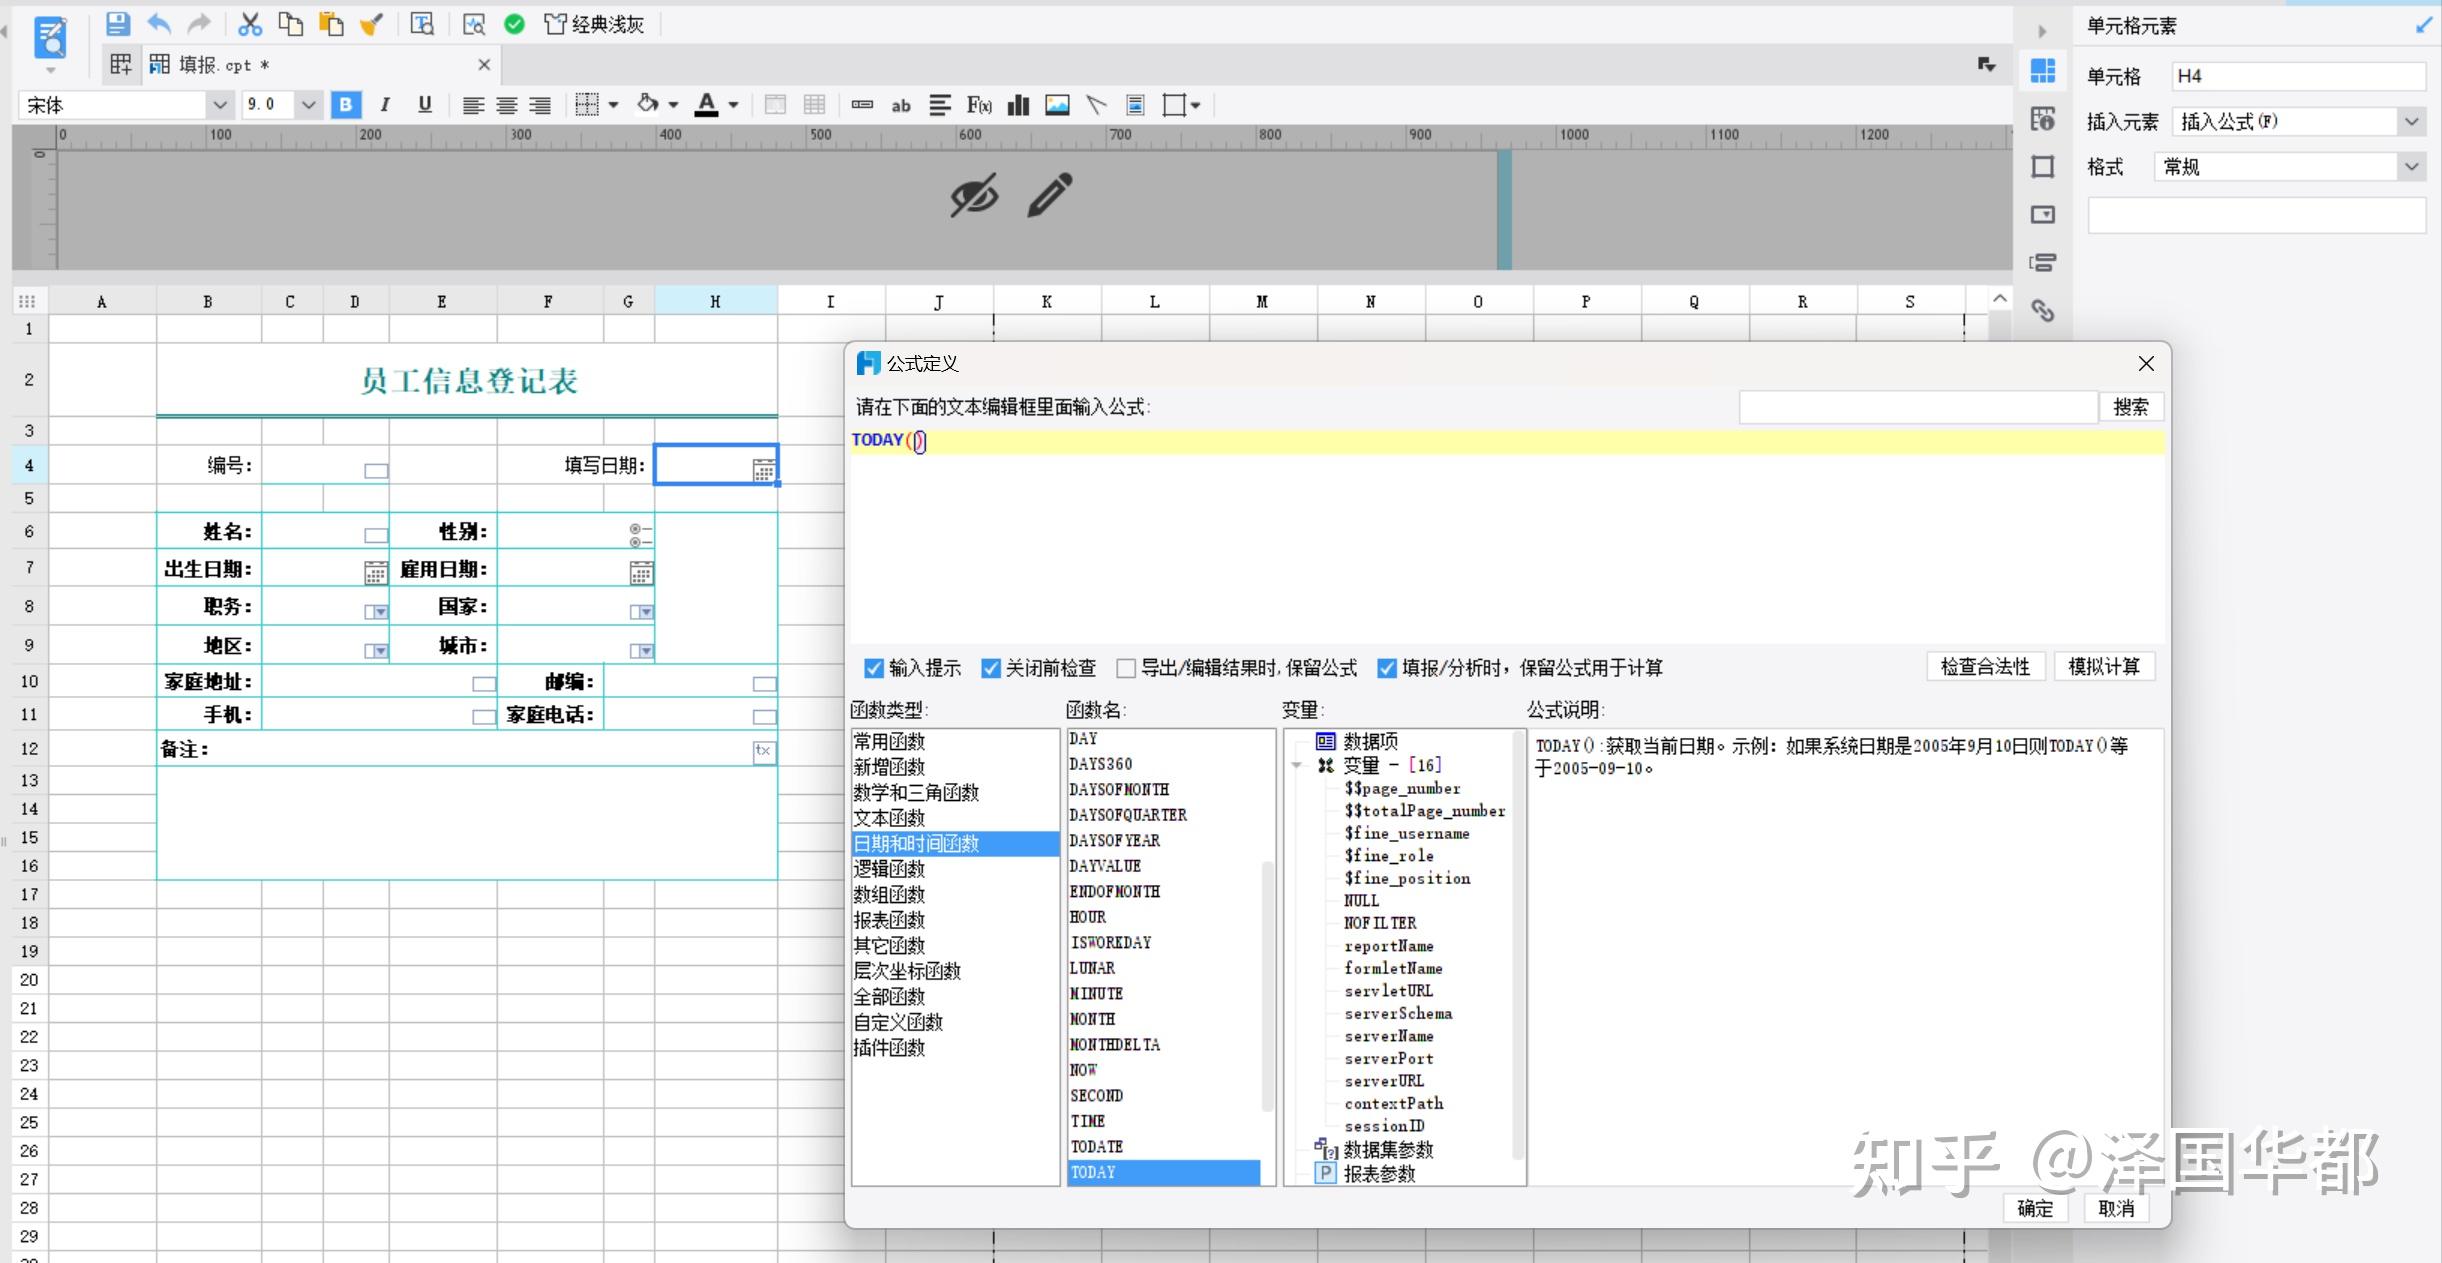Click the 单元格 H4 input field
This screenshot has height=1263, width=2442.
point(2299,76)
